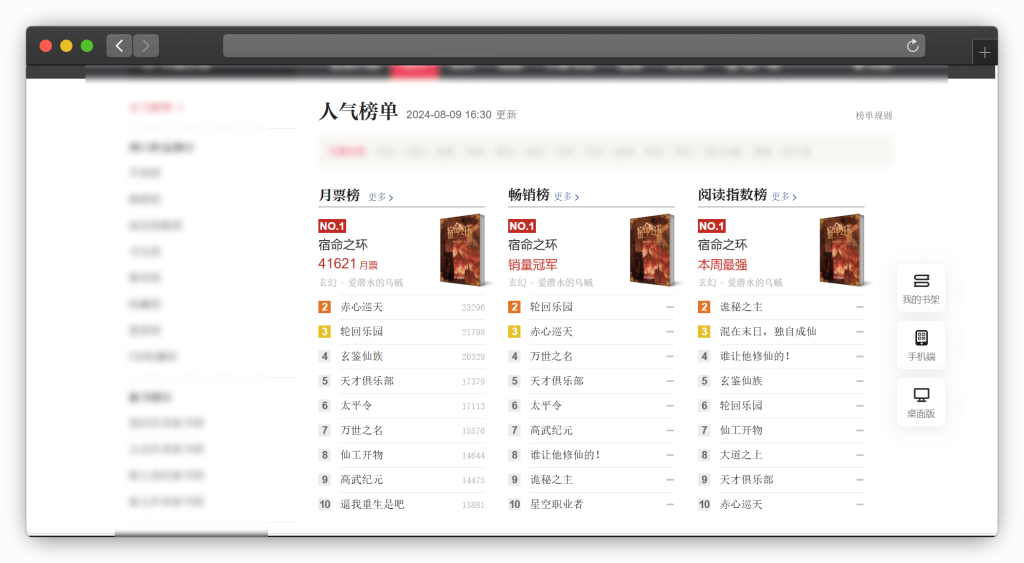1024x563 pixels.
Task: Open rank 5 玄鉴仙族 in 阅读指数榜
Action: pyautogui.click(x=741, y=381)
